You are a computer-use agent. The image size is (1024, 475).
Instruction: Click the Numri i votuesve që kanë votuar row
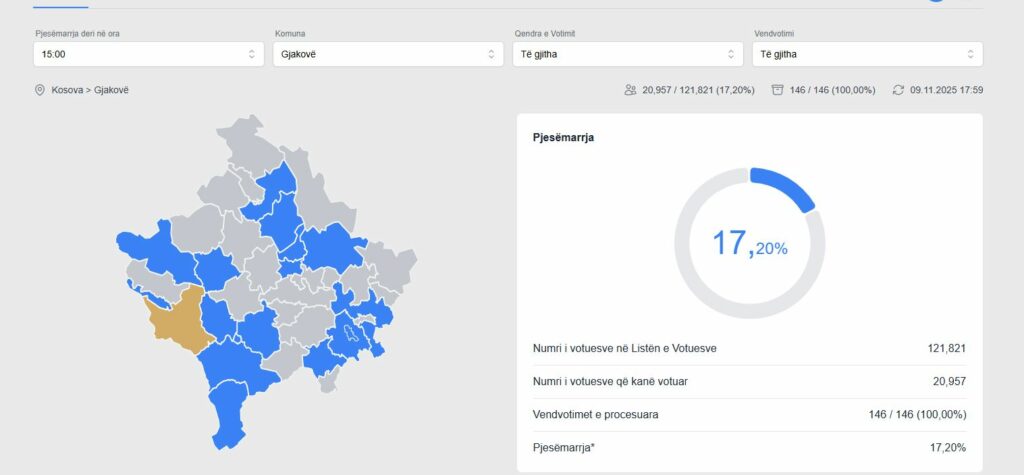(749, 381)
